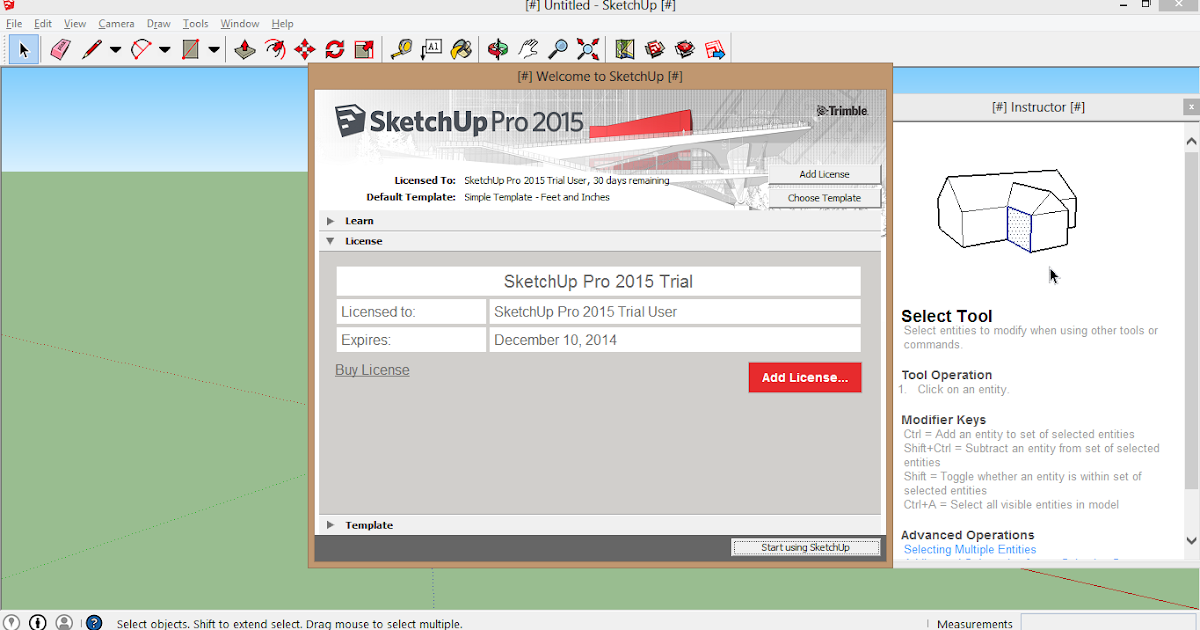Click the Instructor house illustration
This screenshot has height=630, width=1200.
pos(1007,210)
